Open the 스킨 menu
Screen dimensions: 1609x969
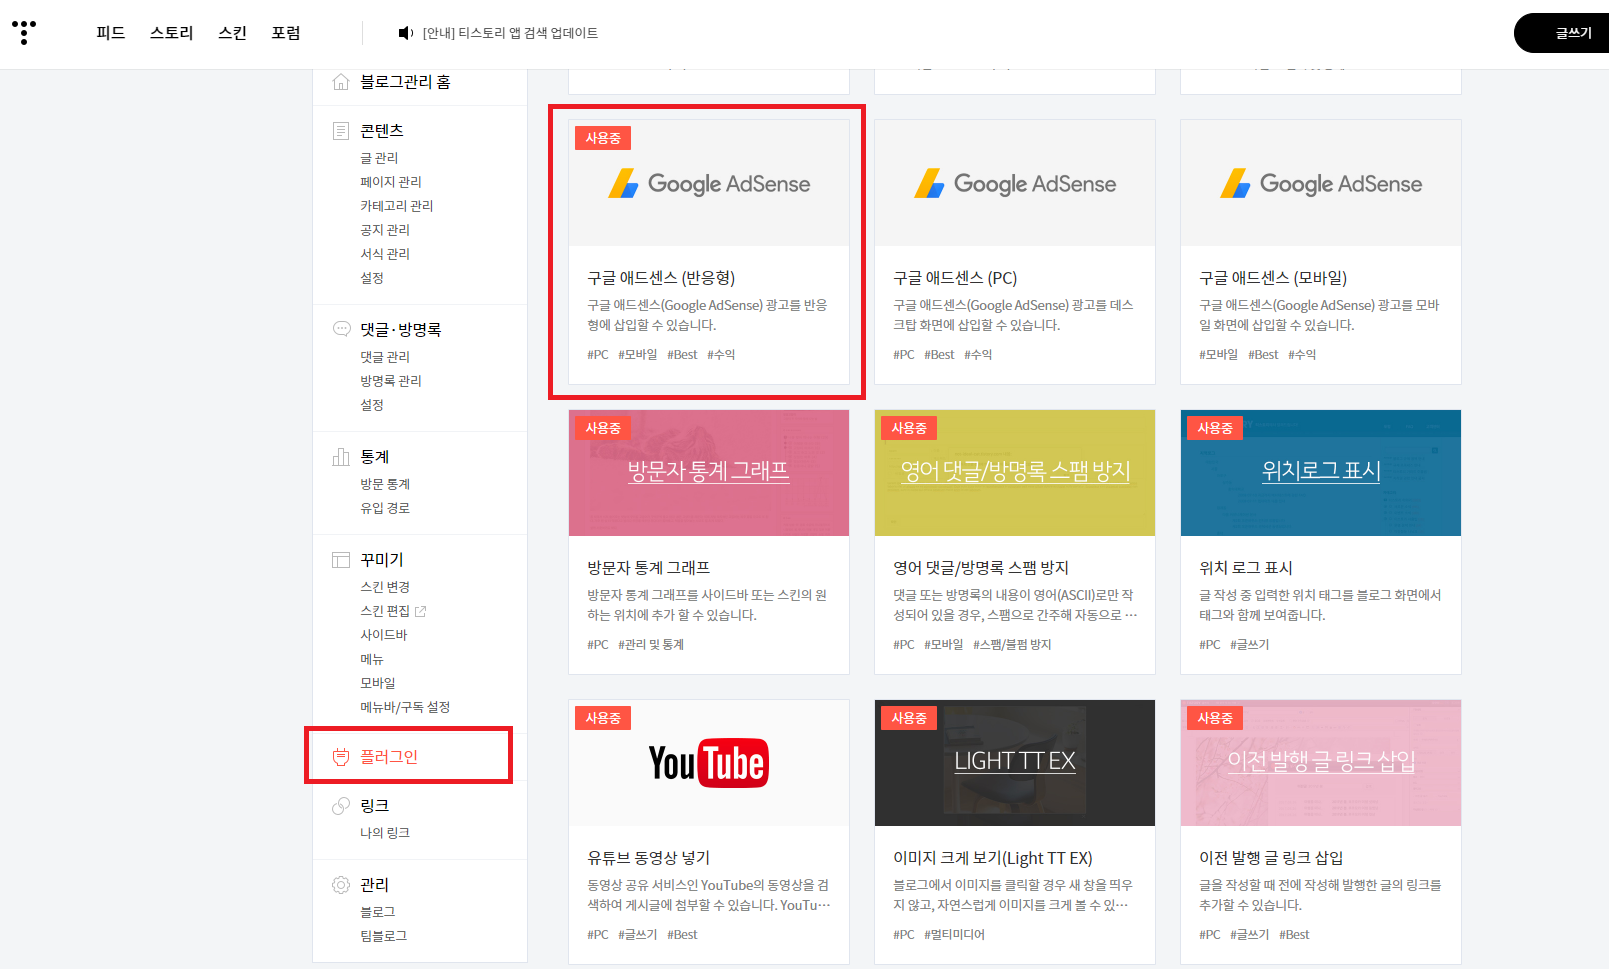point(232,33)
